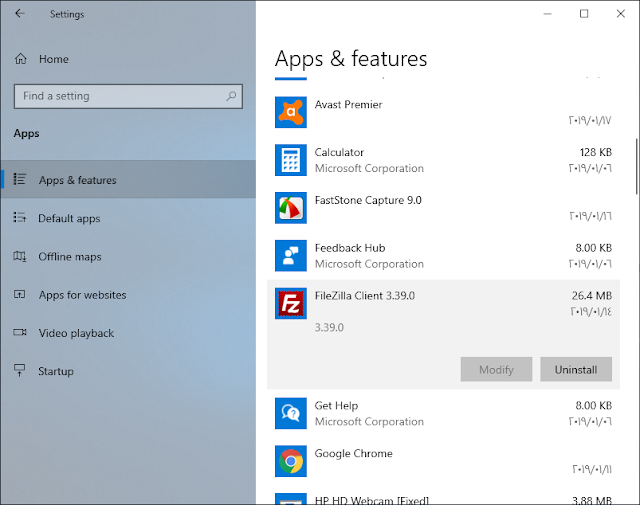Click the Apps & features page heading
Image resolution: width=640 pixels, height=505 pixels.
pyautogui.click(x=351, y=58)
